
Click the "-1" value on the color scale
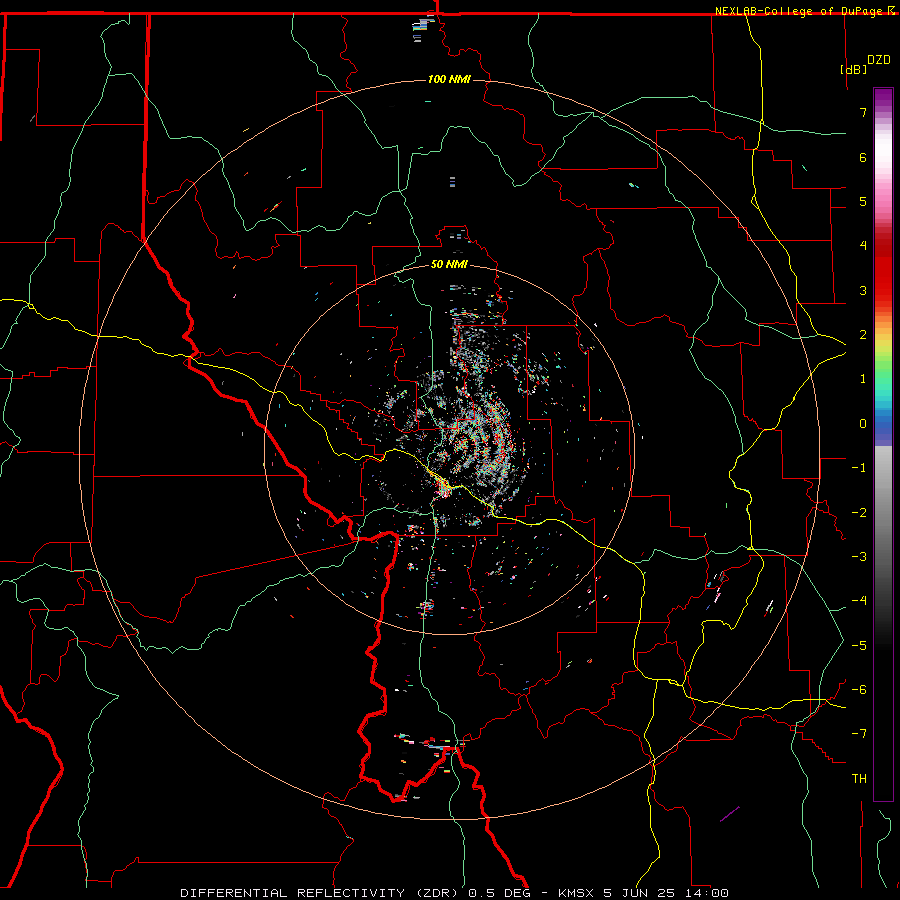[859, 468]
